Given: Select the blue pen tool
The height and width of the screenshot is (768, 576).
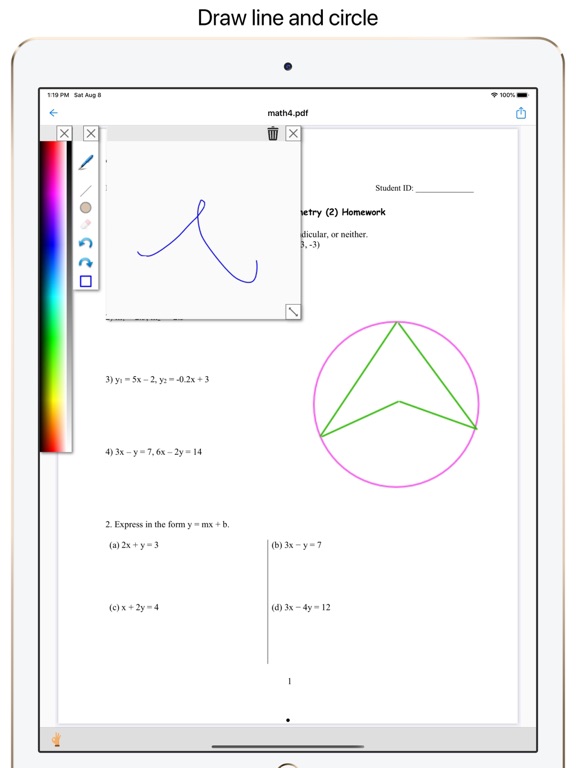Looking at the screenshot, I should pyautogui.click(x=86, y=163).
